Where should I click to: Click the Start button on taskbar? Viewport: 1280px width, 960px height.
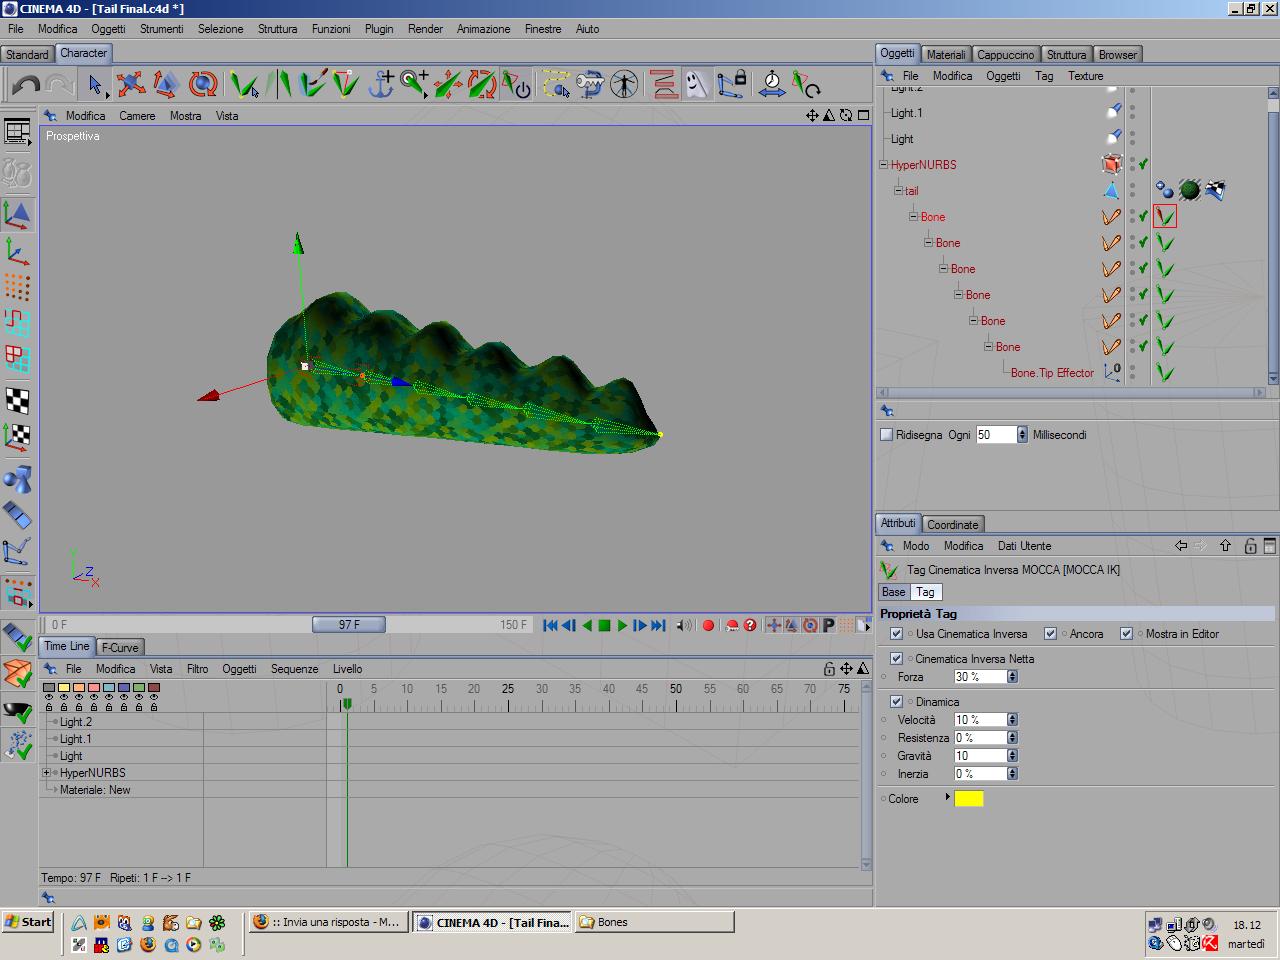[x=28, y=922]
